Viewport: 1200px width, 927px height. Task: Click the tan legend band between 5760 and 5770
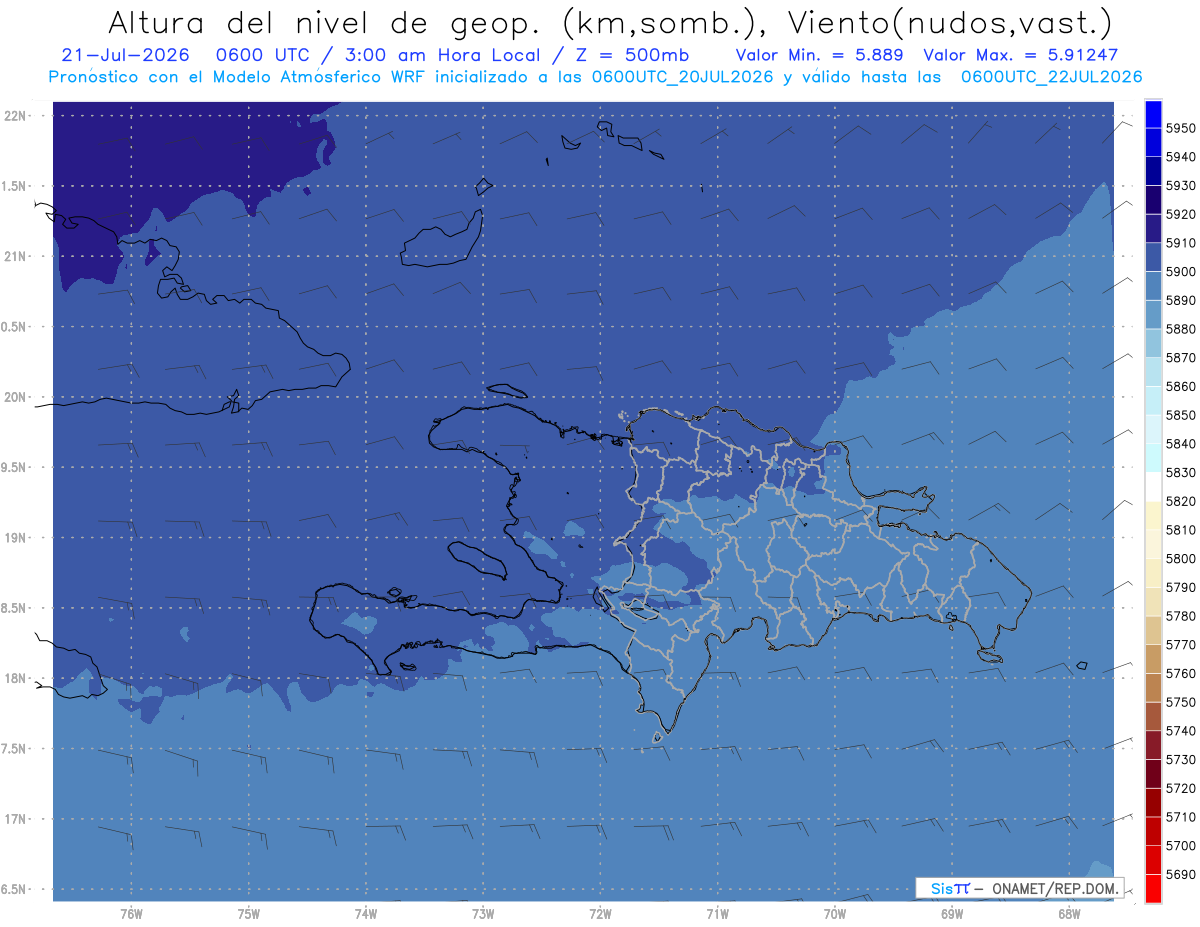click(x=1153, y=659)
